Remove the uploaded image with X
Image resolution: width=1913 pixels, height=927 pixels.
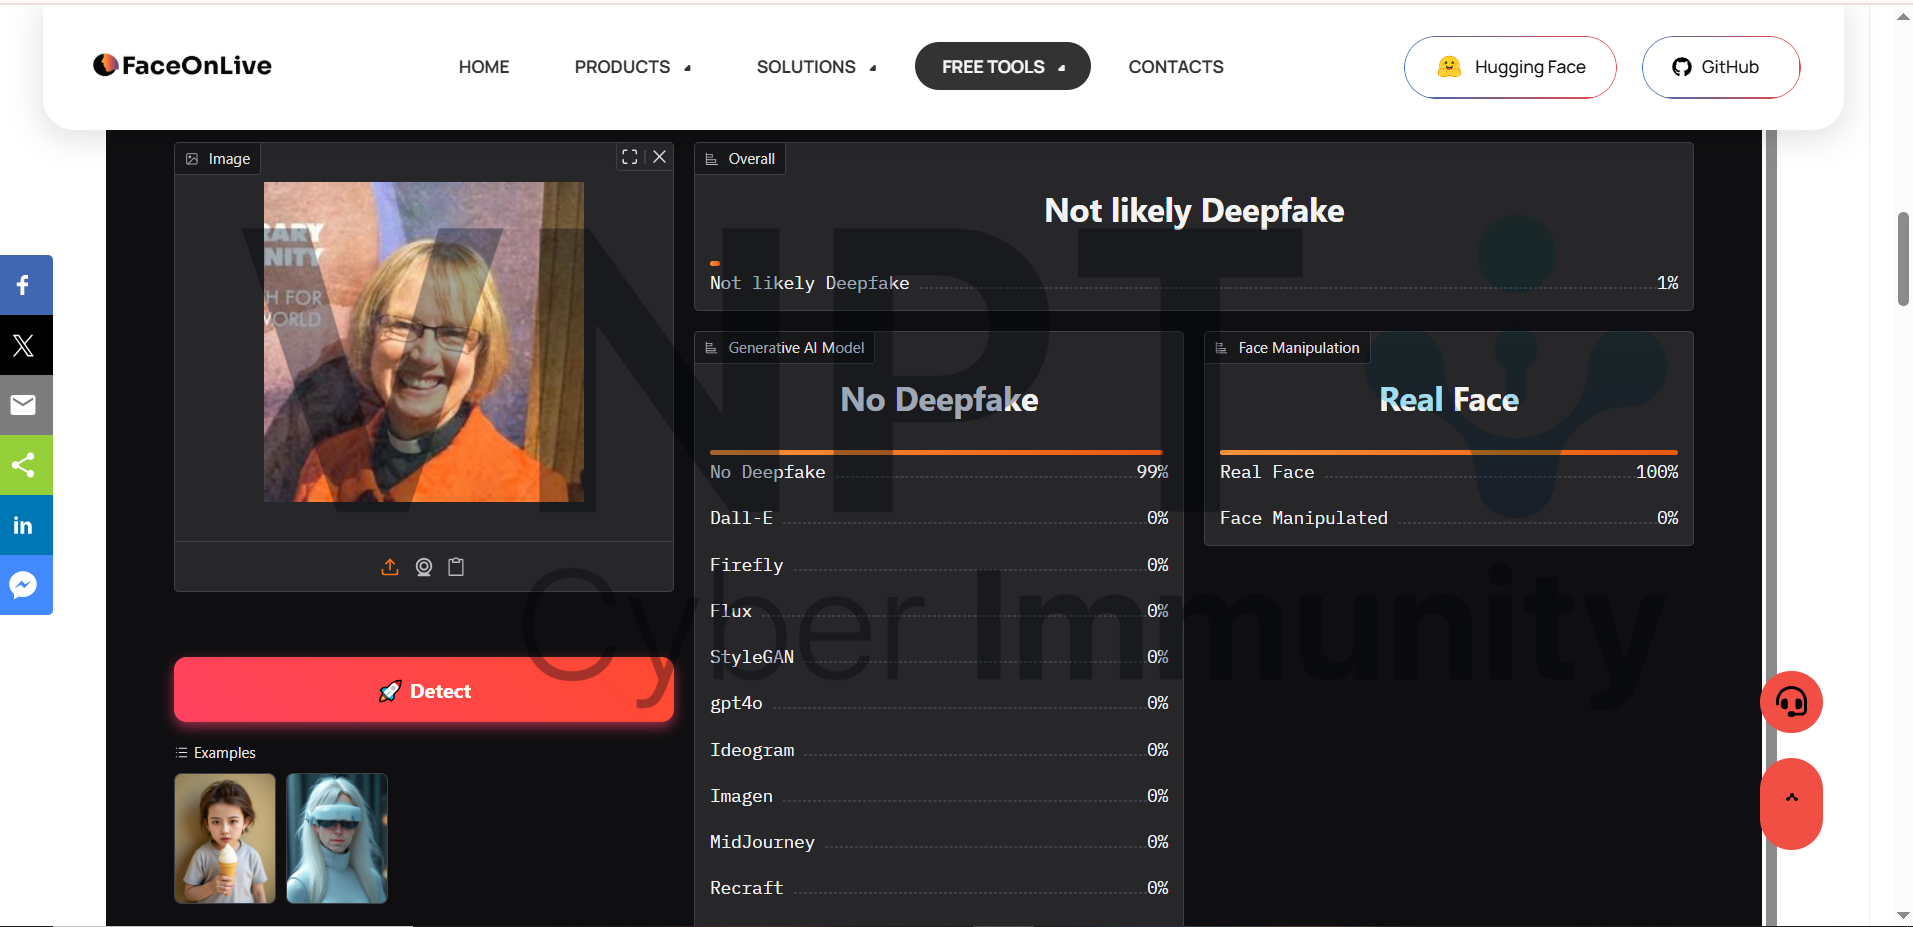tap(660, 157)
